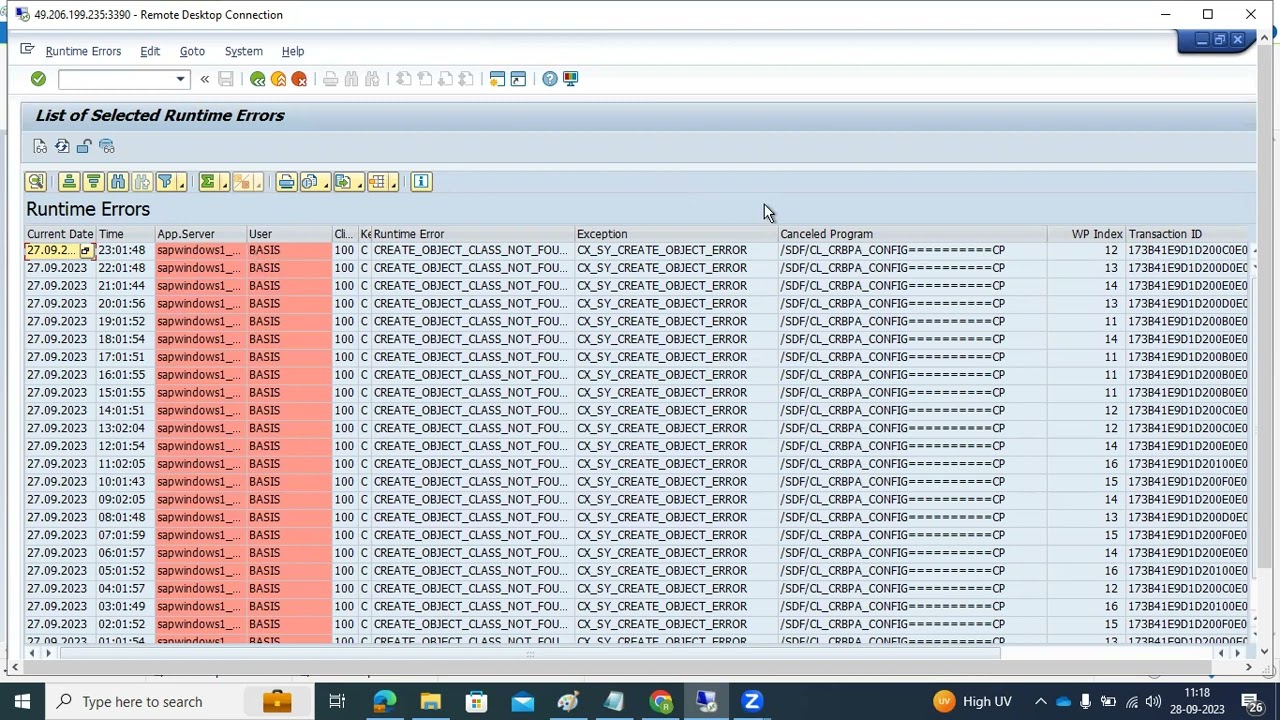Click the WP Index column header
This screenshot has height=720, width=1280.
coord(1086,234)
